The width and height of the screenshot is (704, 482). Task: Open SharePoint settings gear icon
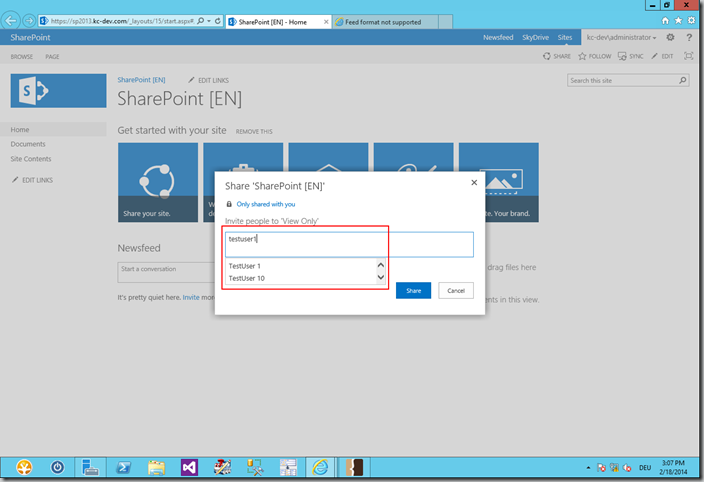point(670,37)
